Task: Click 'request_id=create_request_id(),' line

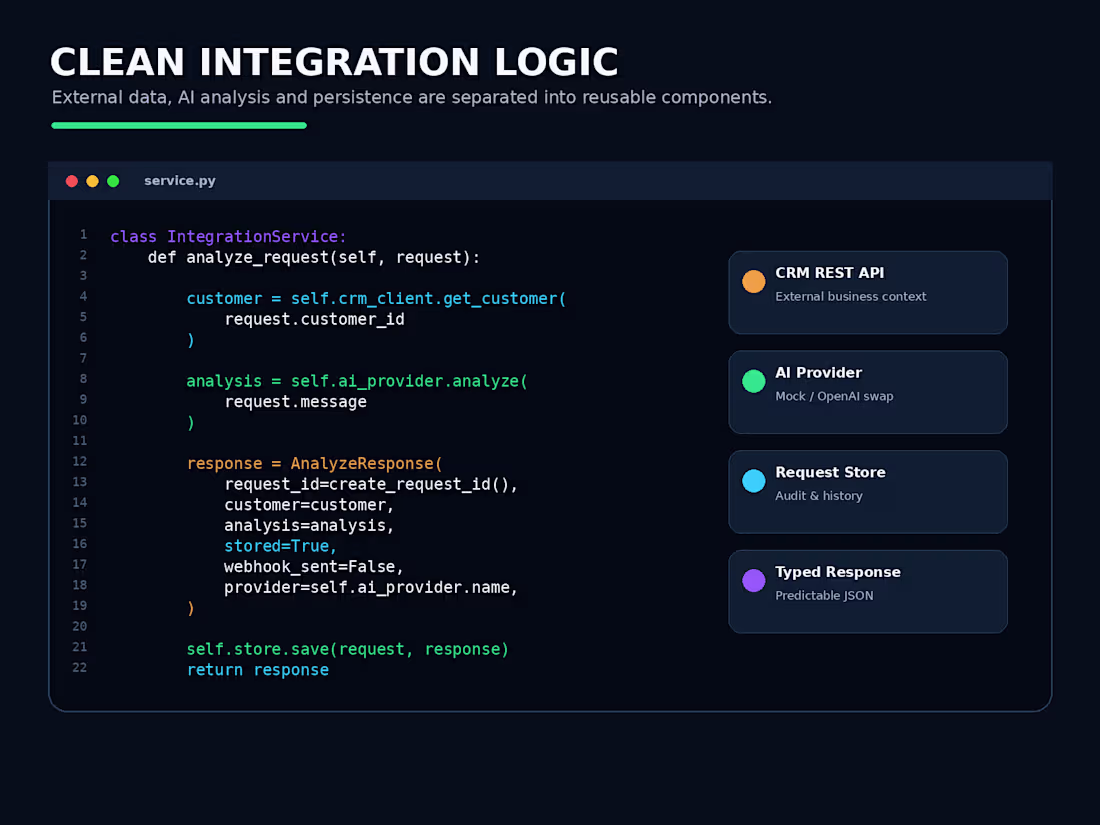Action: (371, 484)
